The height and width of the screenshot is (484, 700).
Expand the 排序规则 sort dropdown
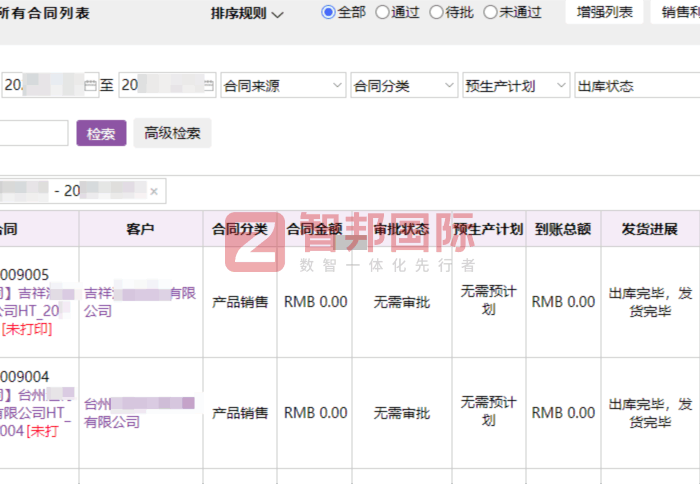tap(247, 14)
